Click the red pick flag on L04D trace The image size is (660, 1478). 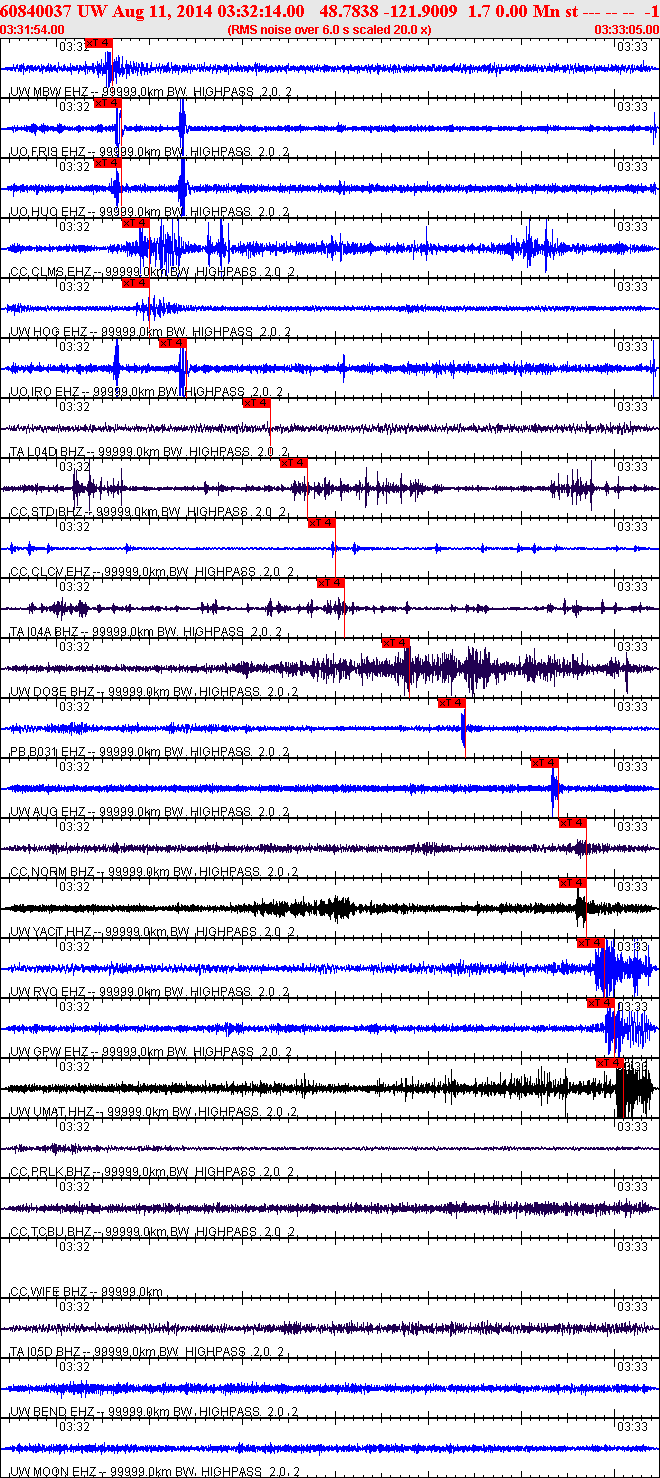point(257,403)
